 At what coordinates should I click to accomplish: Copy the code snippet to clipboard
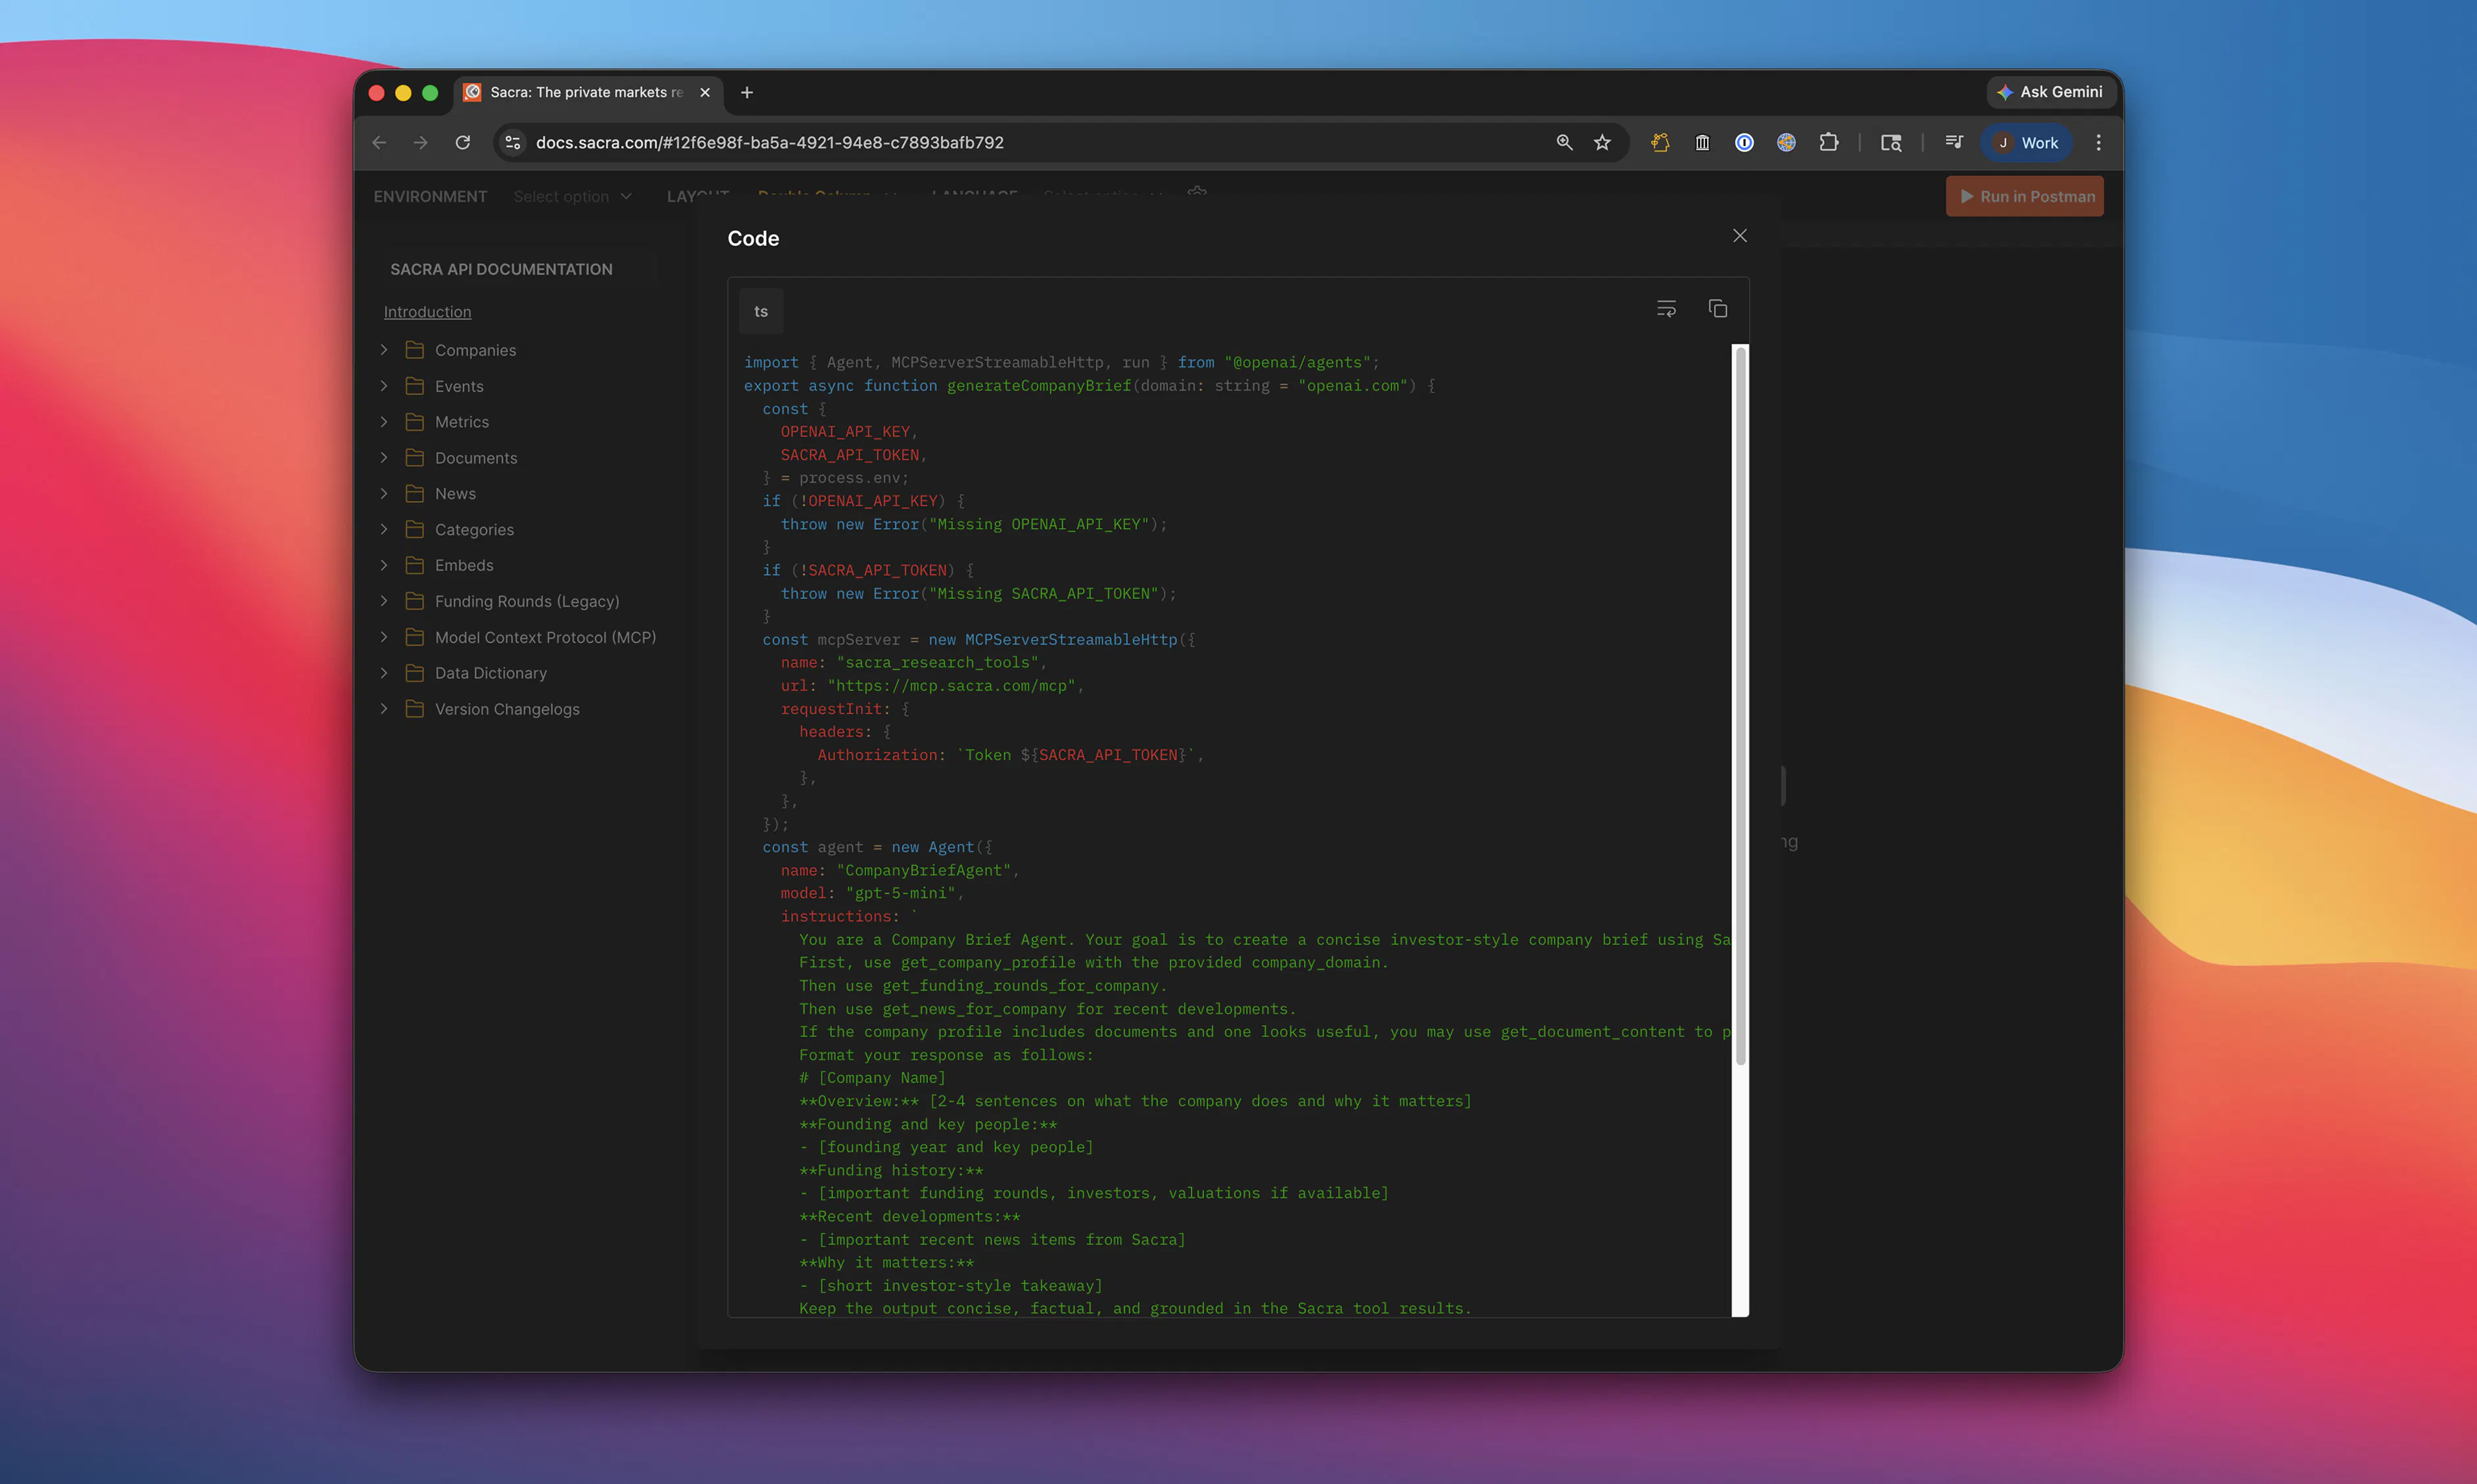1717,309
